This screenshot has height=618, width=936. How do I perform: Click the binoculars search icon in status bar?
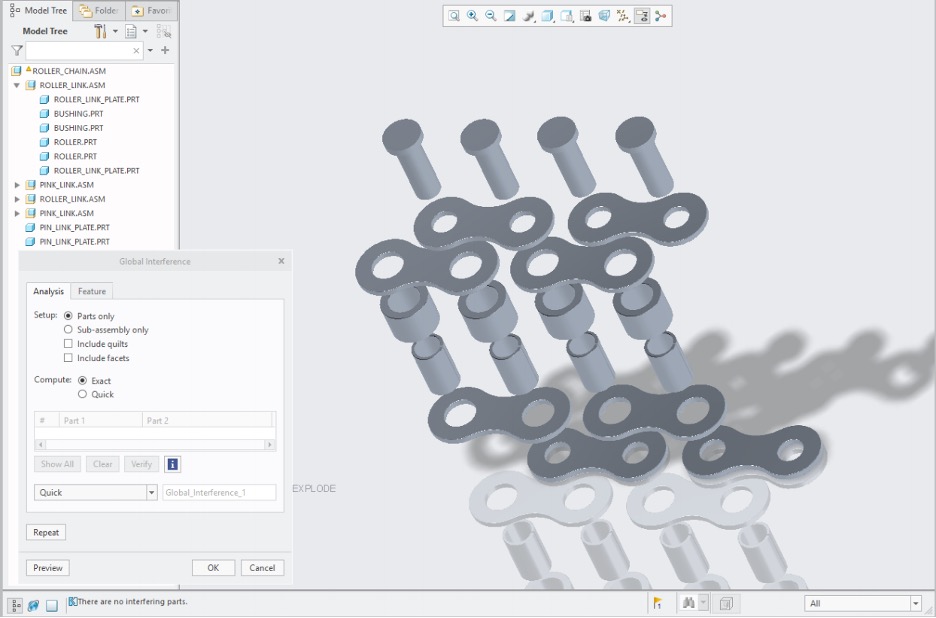688,603
